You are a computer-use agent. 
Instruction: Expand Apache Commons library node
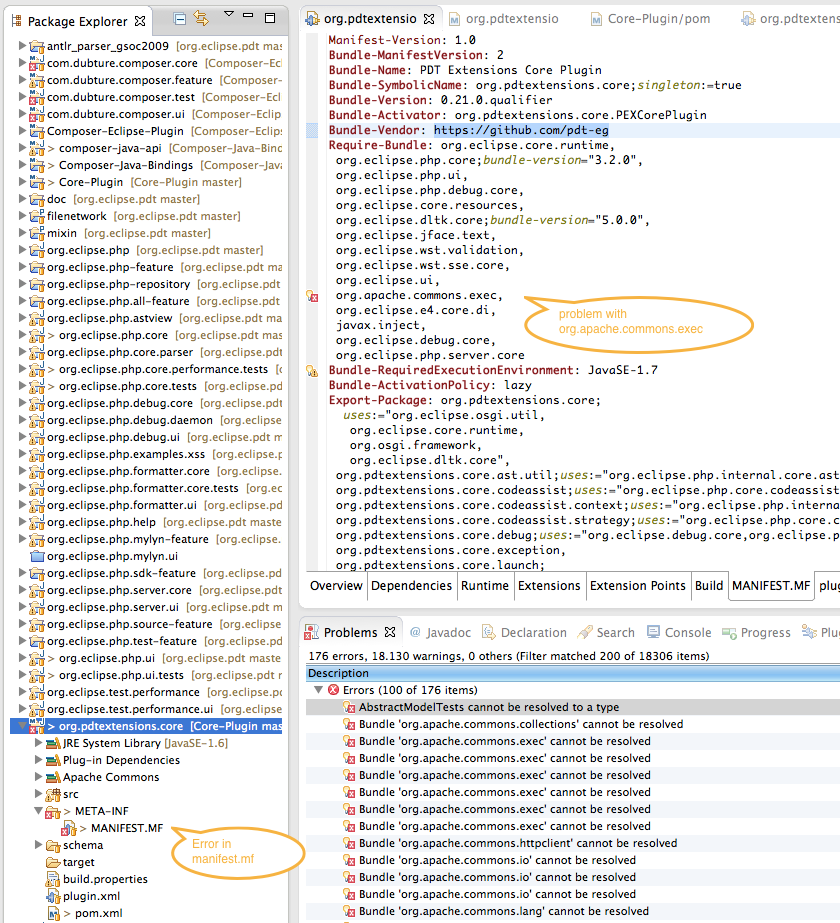click(38, 777)
